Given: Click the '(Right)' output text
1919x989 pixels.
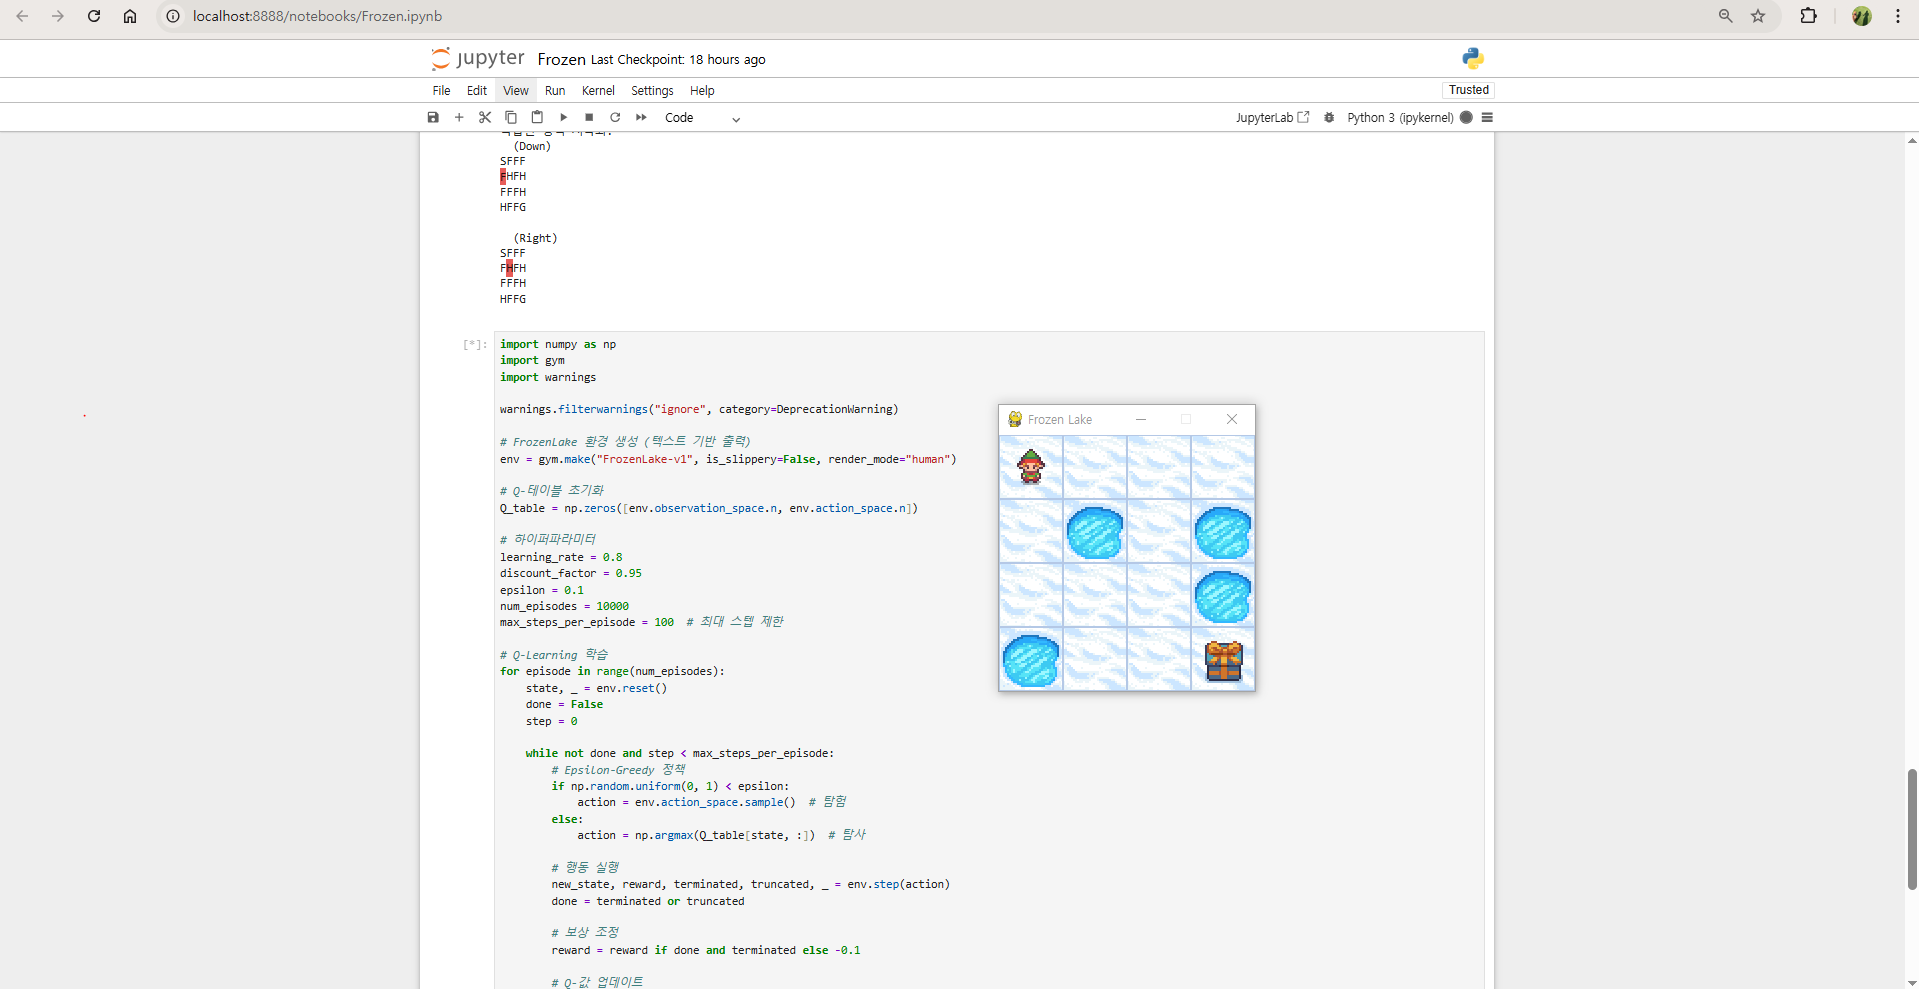Looking at the screenshot, I should pos(536,238).
